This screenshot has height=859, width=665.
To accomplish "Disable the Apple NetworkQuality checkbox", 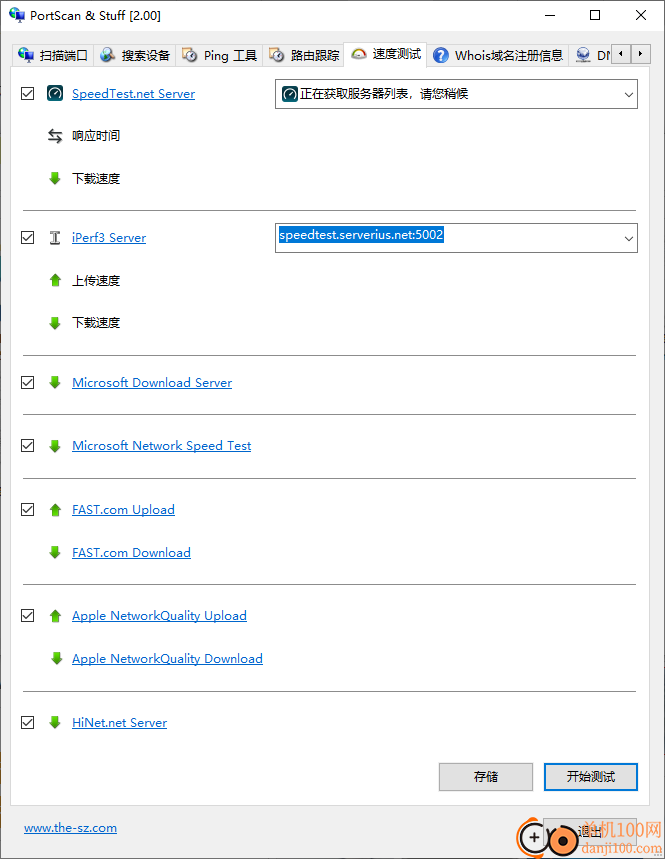I will coord(27,616).
